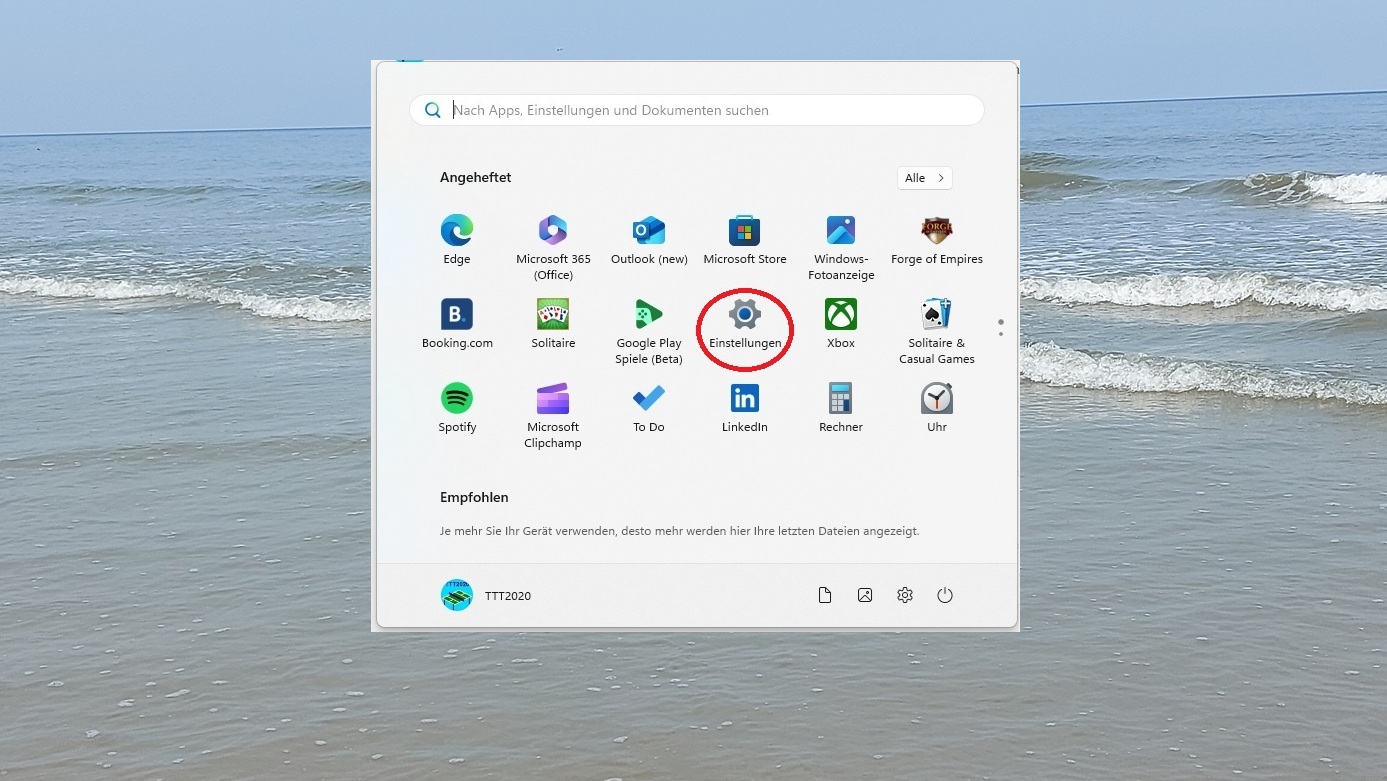Select the Angeheftet heading

476,177
